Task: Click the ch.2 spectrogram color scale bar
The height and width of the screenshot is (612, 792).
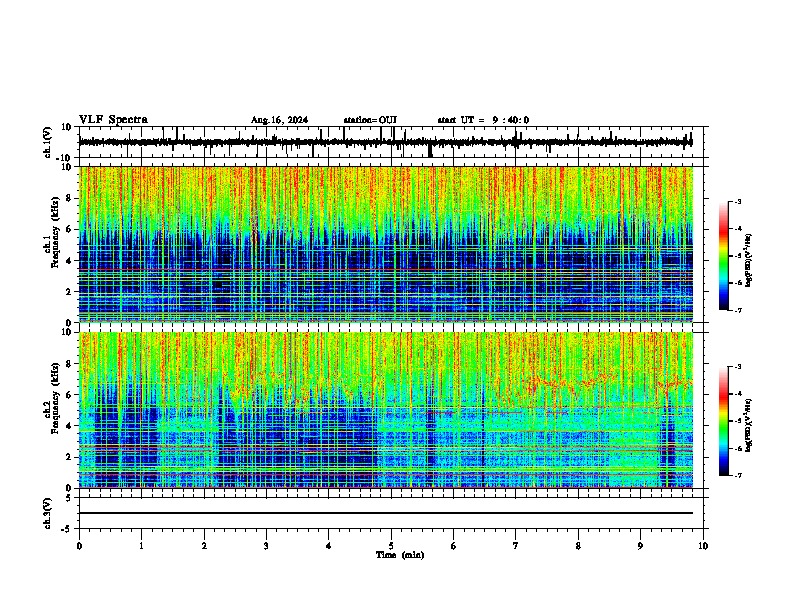Action: tap(724, 421)
